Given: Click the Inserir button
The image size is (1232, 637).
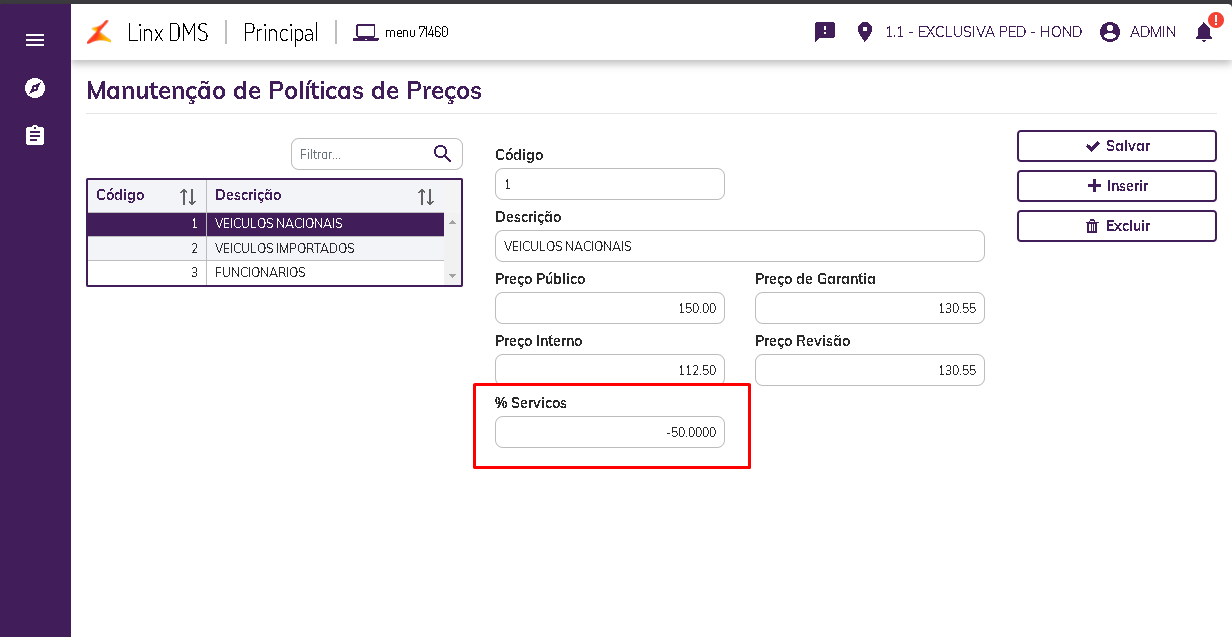Looking at the screenshot, I should point(1117,186).
